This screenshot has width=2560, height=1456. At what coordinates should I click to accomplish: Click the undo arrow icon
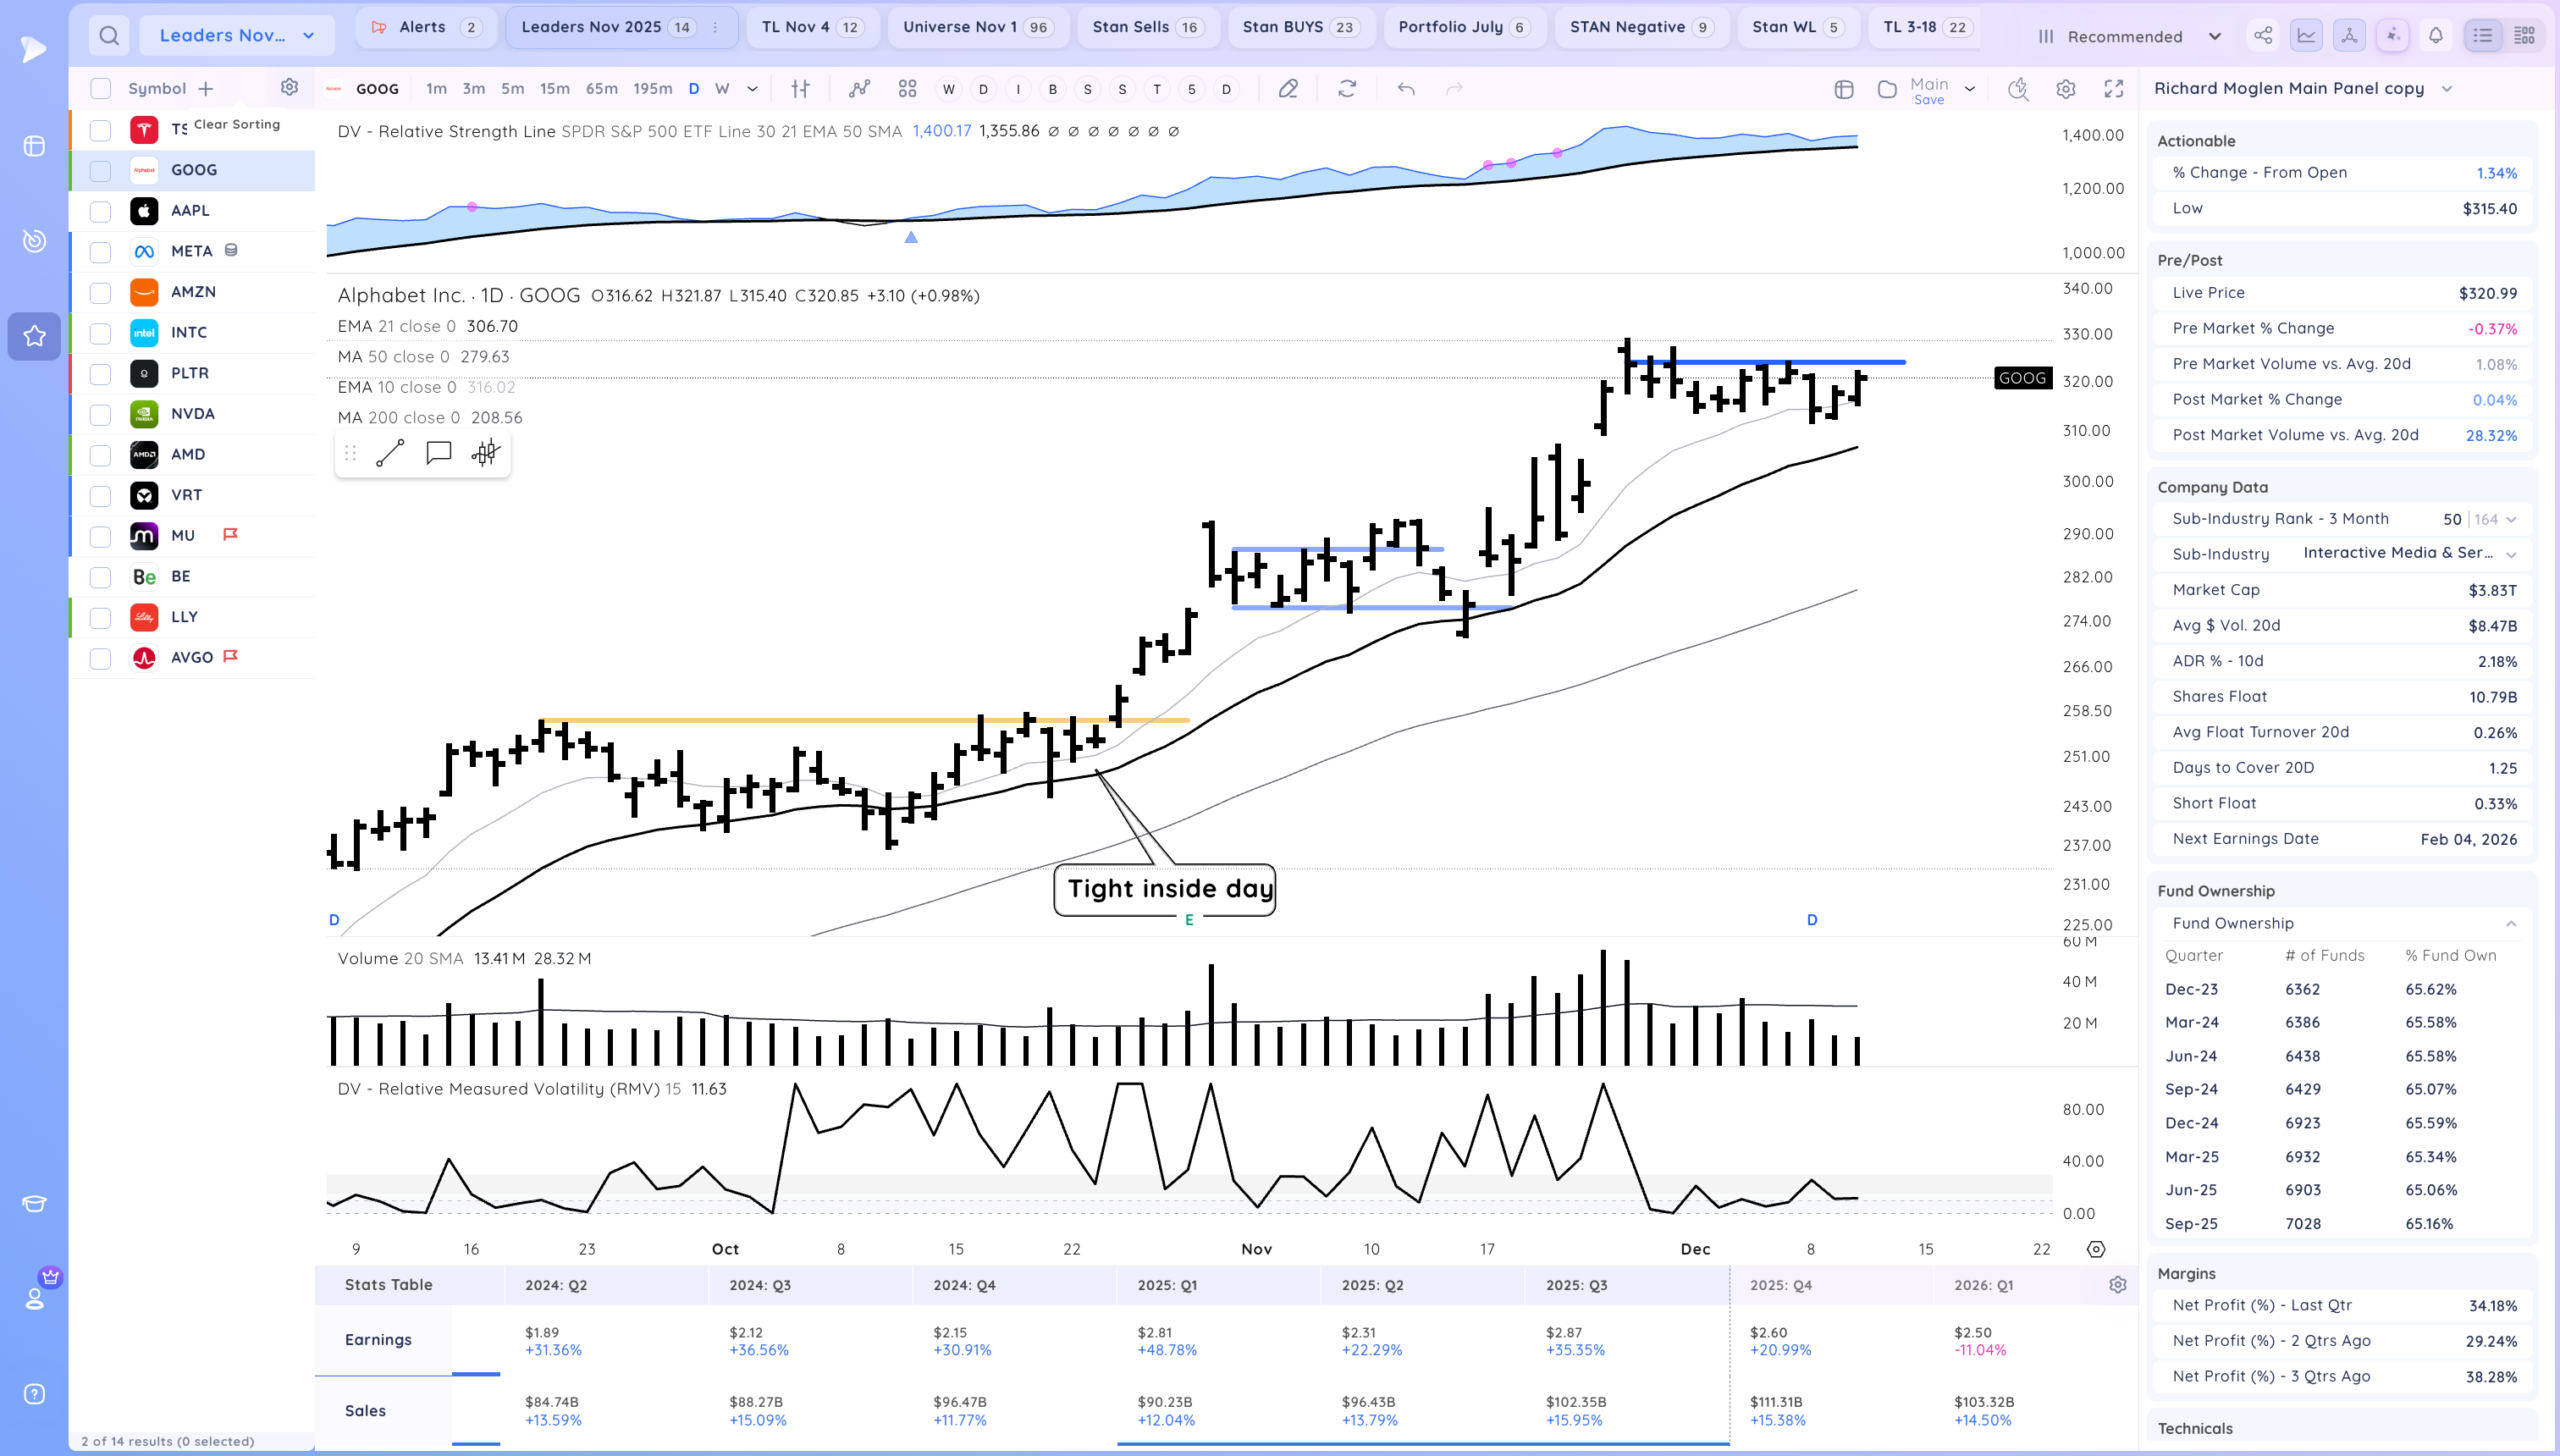pyautogui.click(x=1406, y=89)
